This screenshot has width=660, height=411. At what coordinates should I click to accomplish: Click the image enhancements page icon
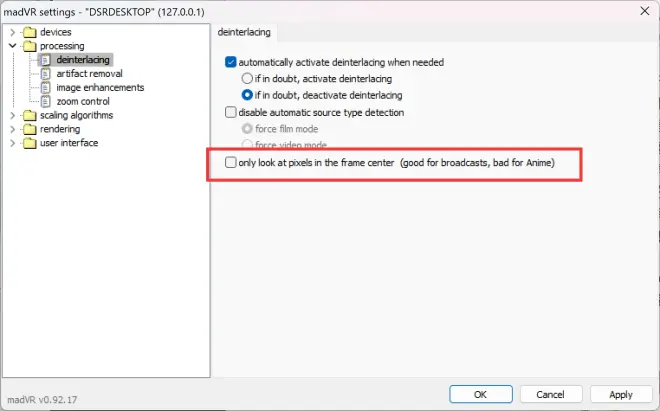[46, 88]
